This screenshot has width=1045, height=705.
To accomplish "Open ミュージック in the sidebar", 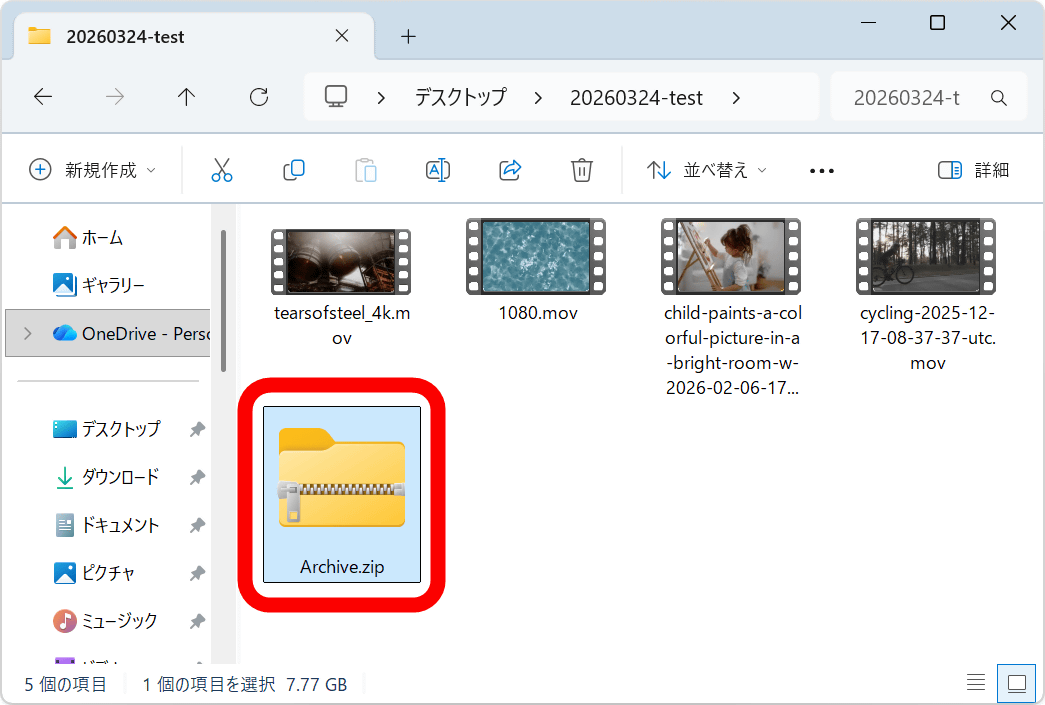I will pyautogui.click(x=105, y=621).
